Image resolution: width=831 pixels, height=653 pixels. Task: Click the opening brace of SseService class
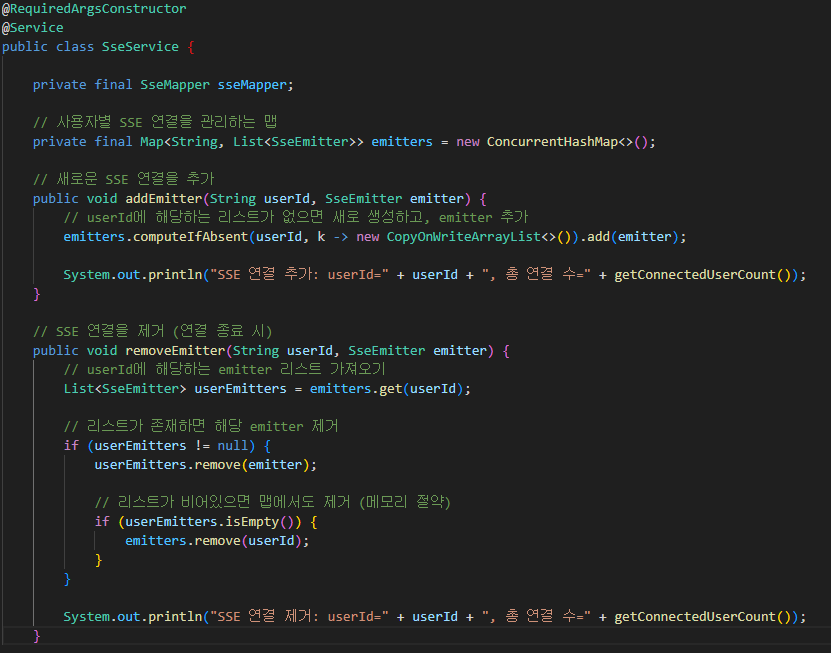pos(191,47)
